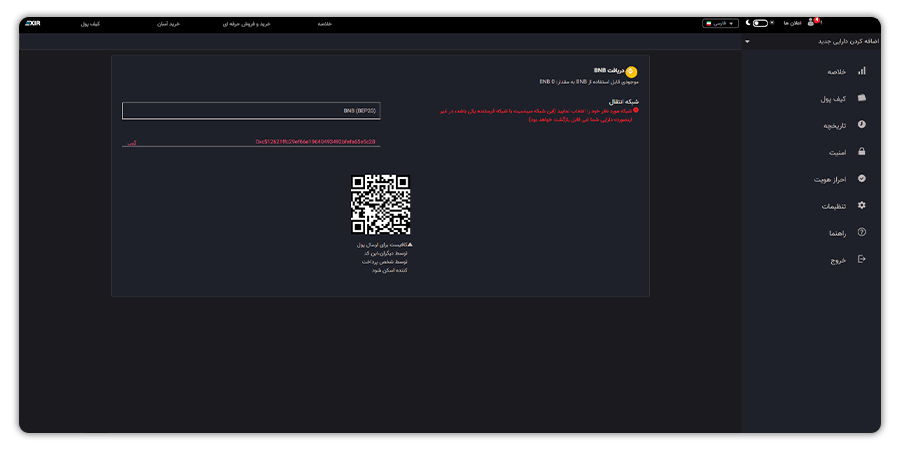This screenshot has height=450, width=900.
Task: Open کیف پول in the sidebar
Action: coord(833,99)
